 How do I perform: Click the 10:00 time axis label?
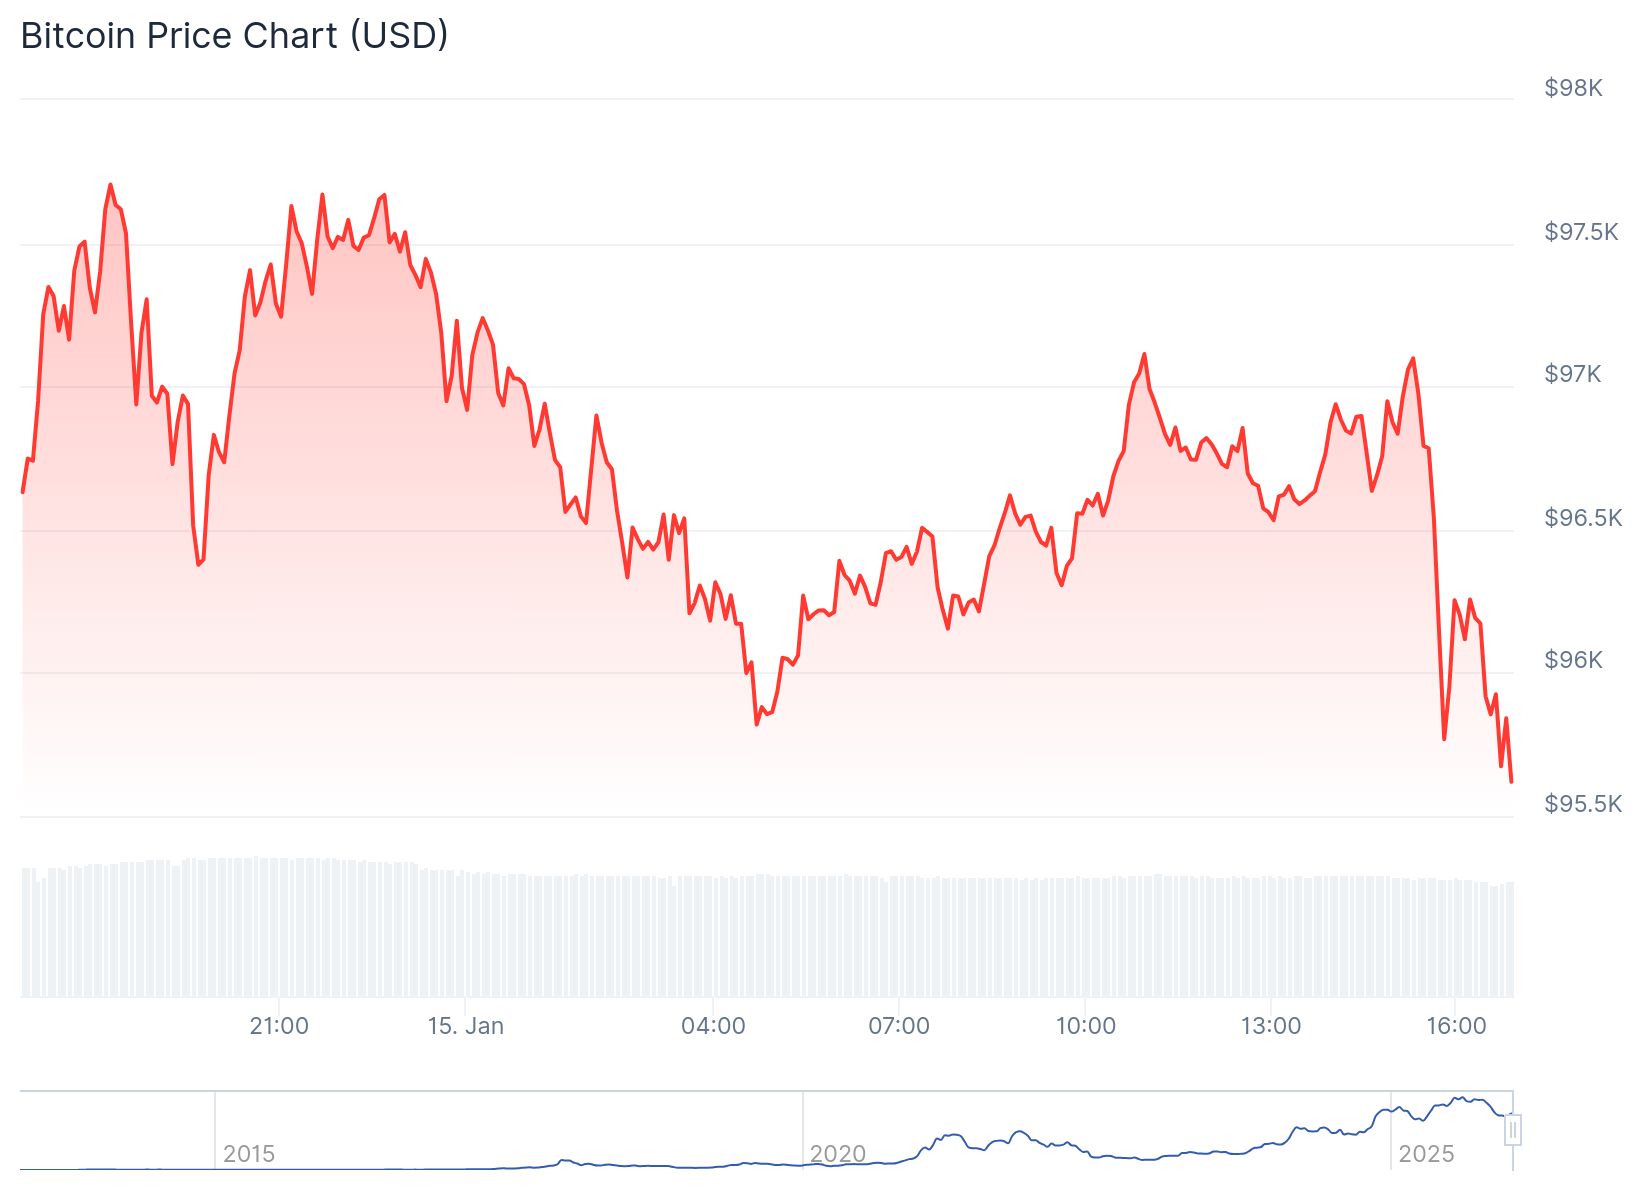point(1085,1026)
